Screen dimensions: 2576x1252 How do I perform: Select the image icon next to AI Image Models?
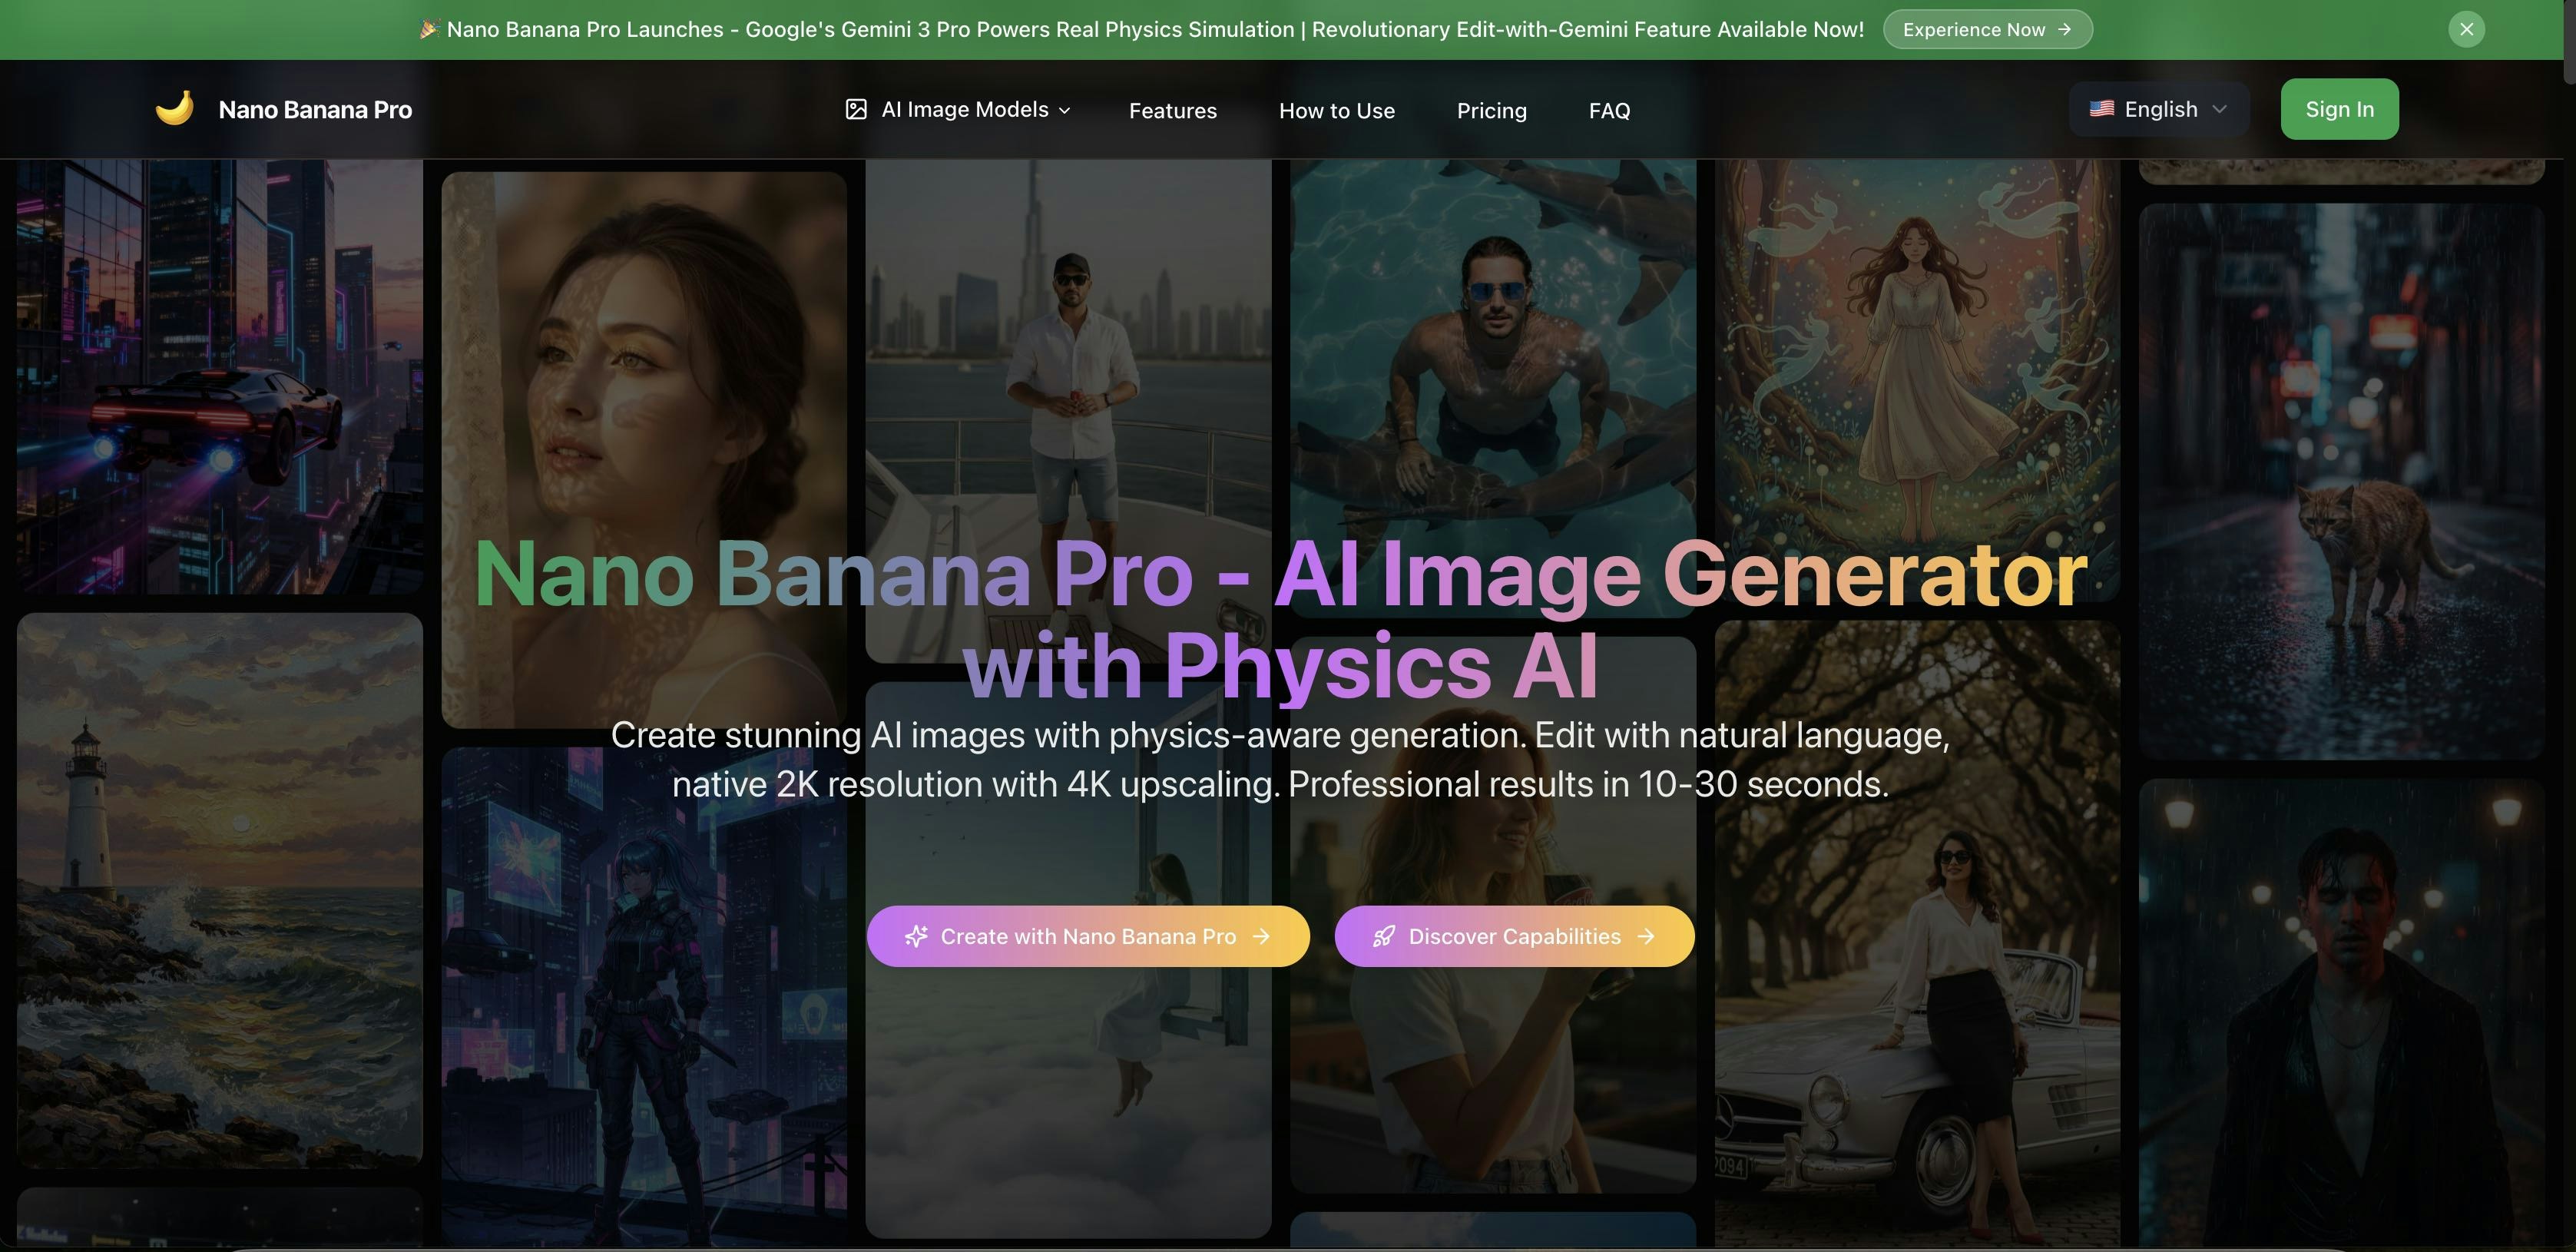click(x=856, y=109)
